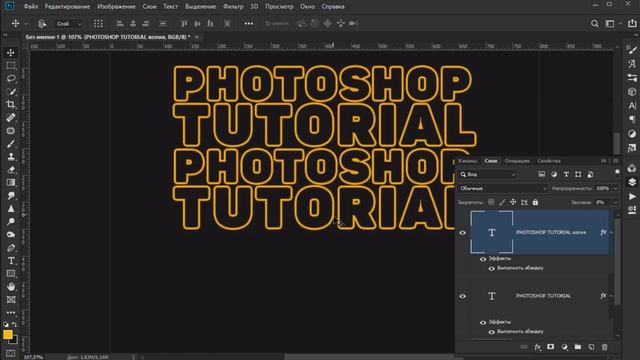This screenshot has width=640, height=360.
Task: Toggle Quick Mask mode icon
Action: [x=11, y=353]
